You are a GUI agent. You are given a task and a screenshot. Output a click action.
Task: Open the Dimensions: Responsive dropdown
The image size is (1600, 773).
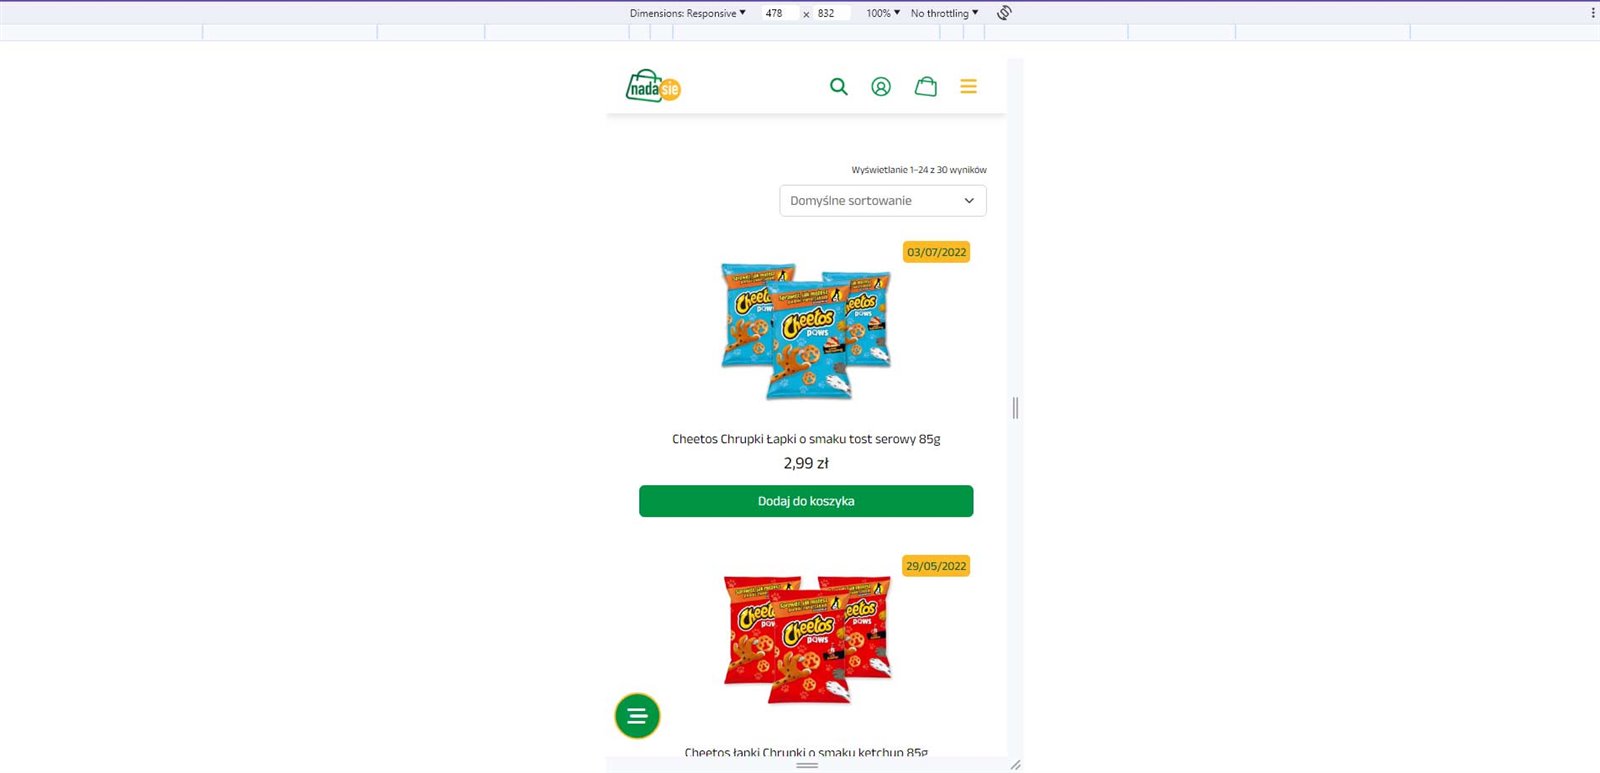[688, 13]
